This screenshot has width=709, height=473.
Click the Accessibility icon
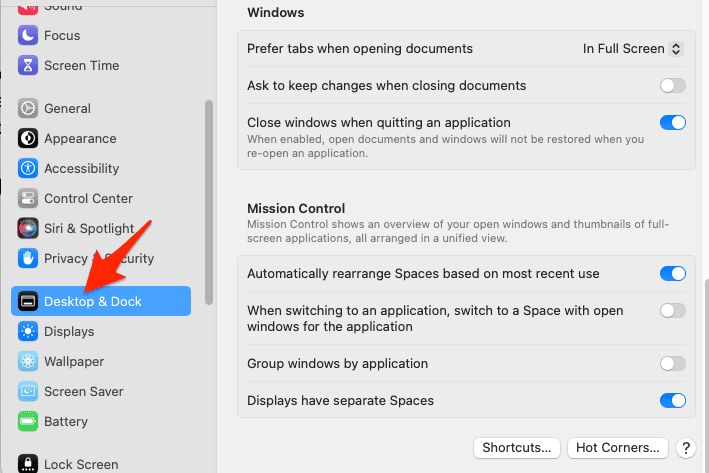coord(28,169)
